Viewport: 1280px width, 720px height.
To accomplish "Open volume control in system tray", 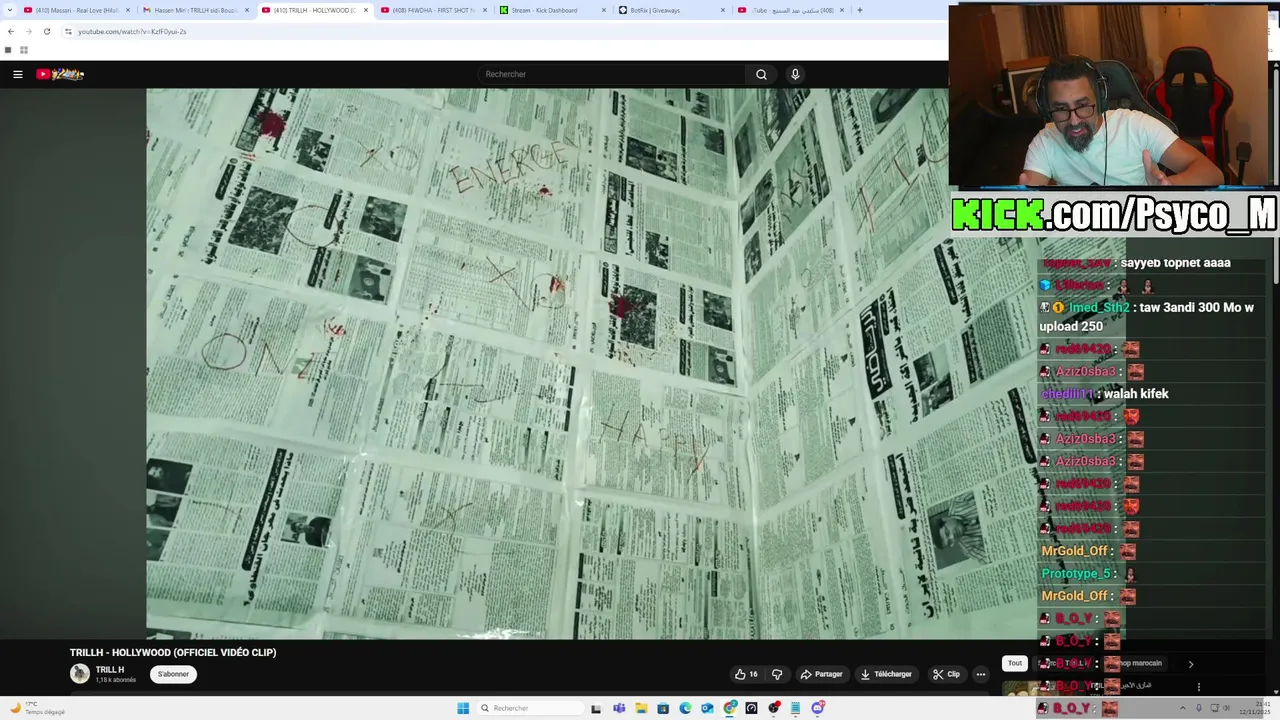I will coord(1226,708).
